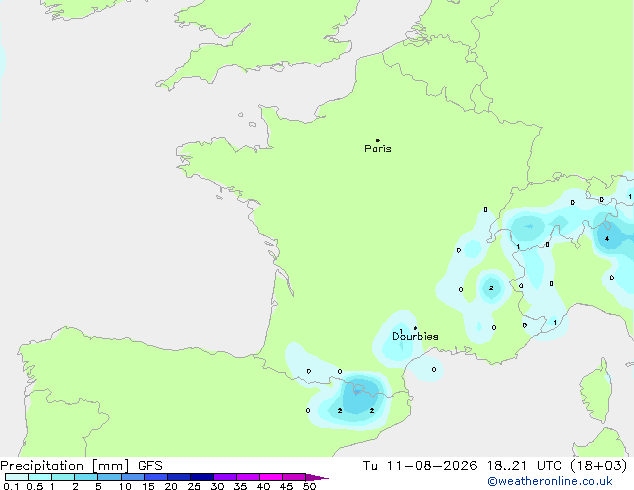Click the 'Precipitation [mm]' title text

click(x=65, y=466)
